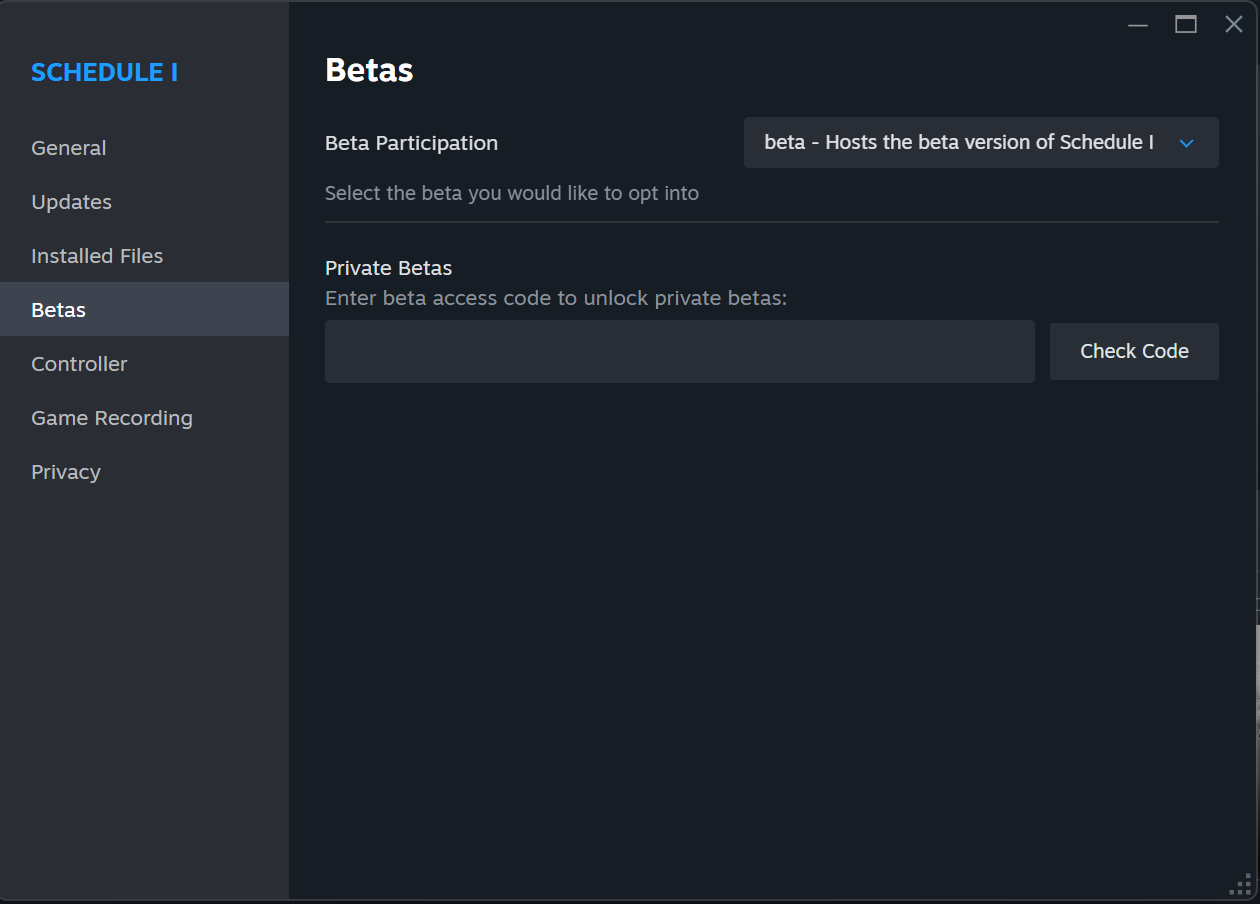Go to Installed Files in sidebar
Image resolution: width=1260 pixels, height=904 pixels.
coord(97,256)
